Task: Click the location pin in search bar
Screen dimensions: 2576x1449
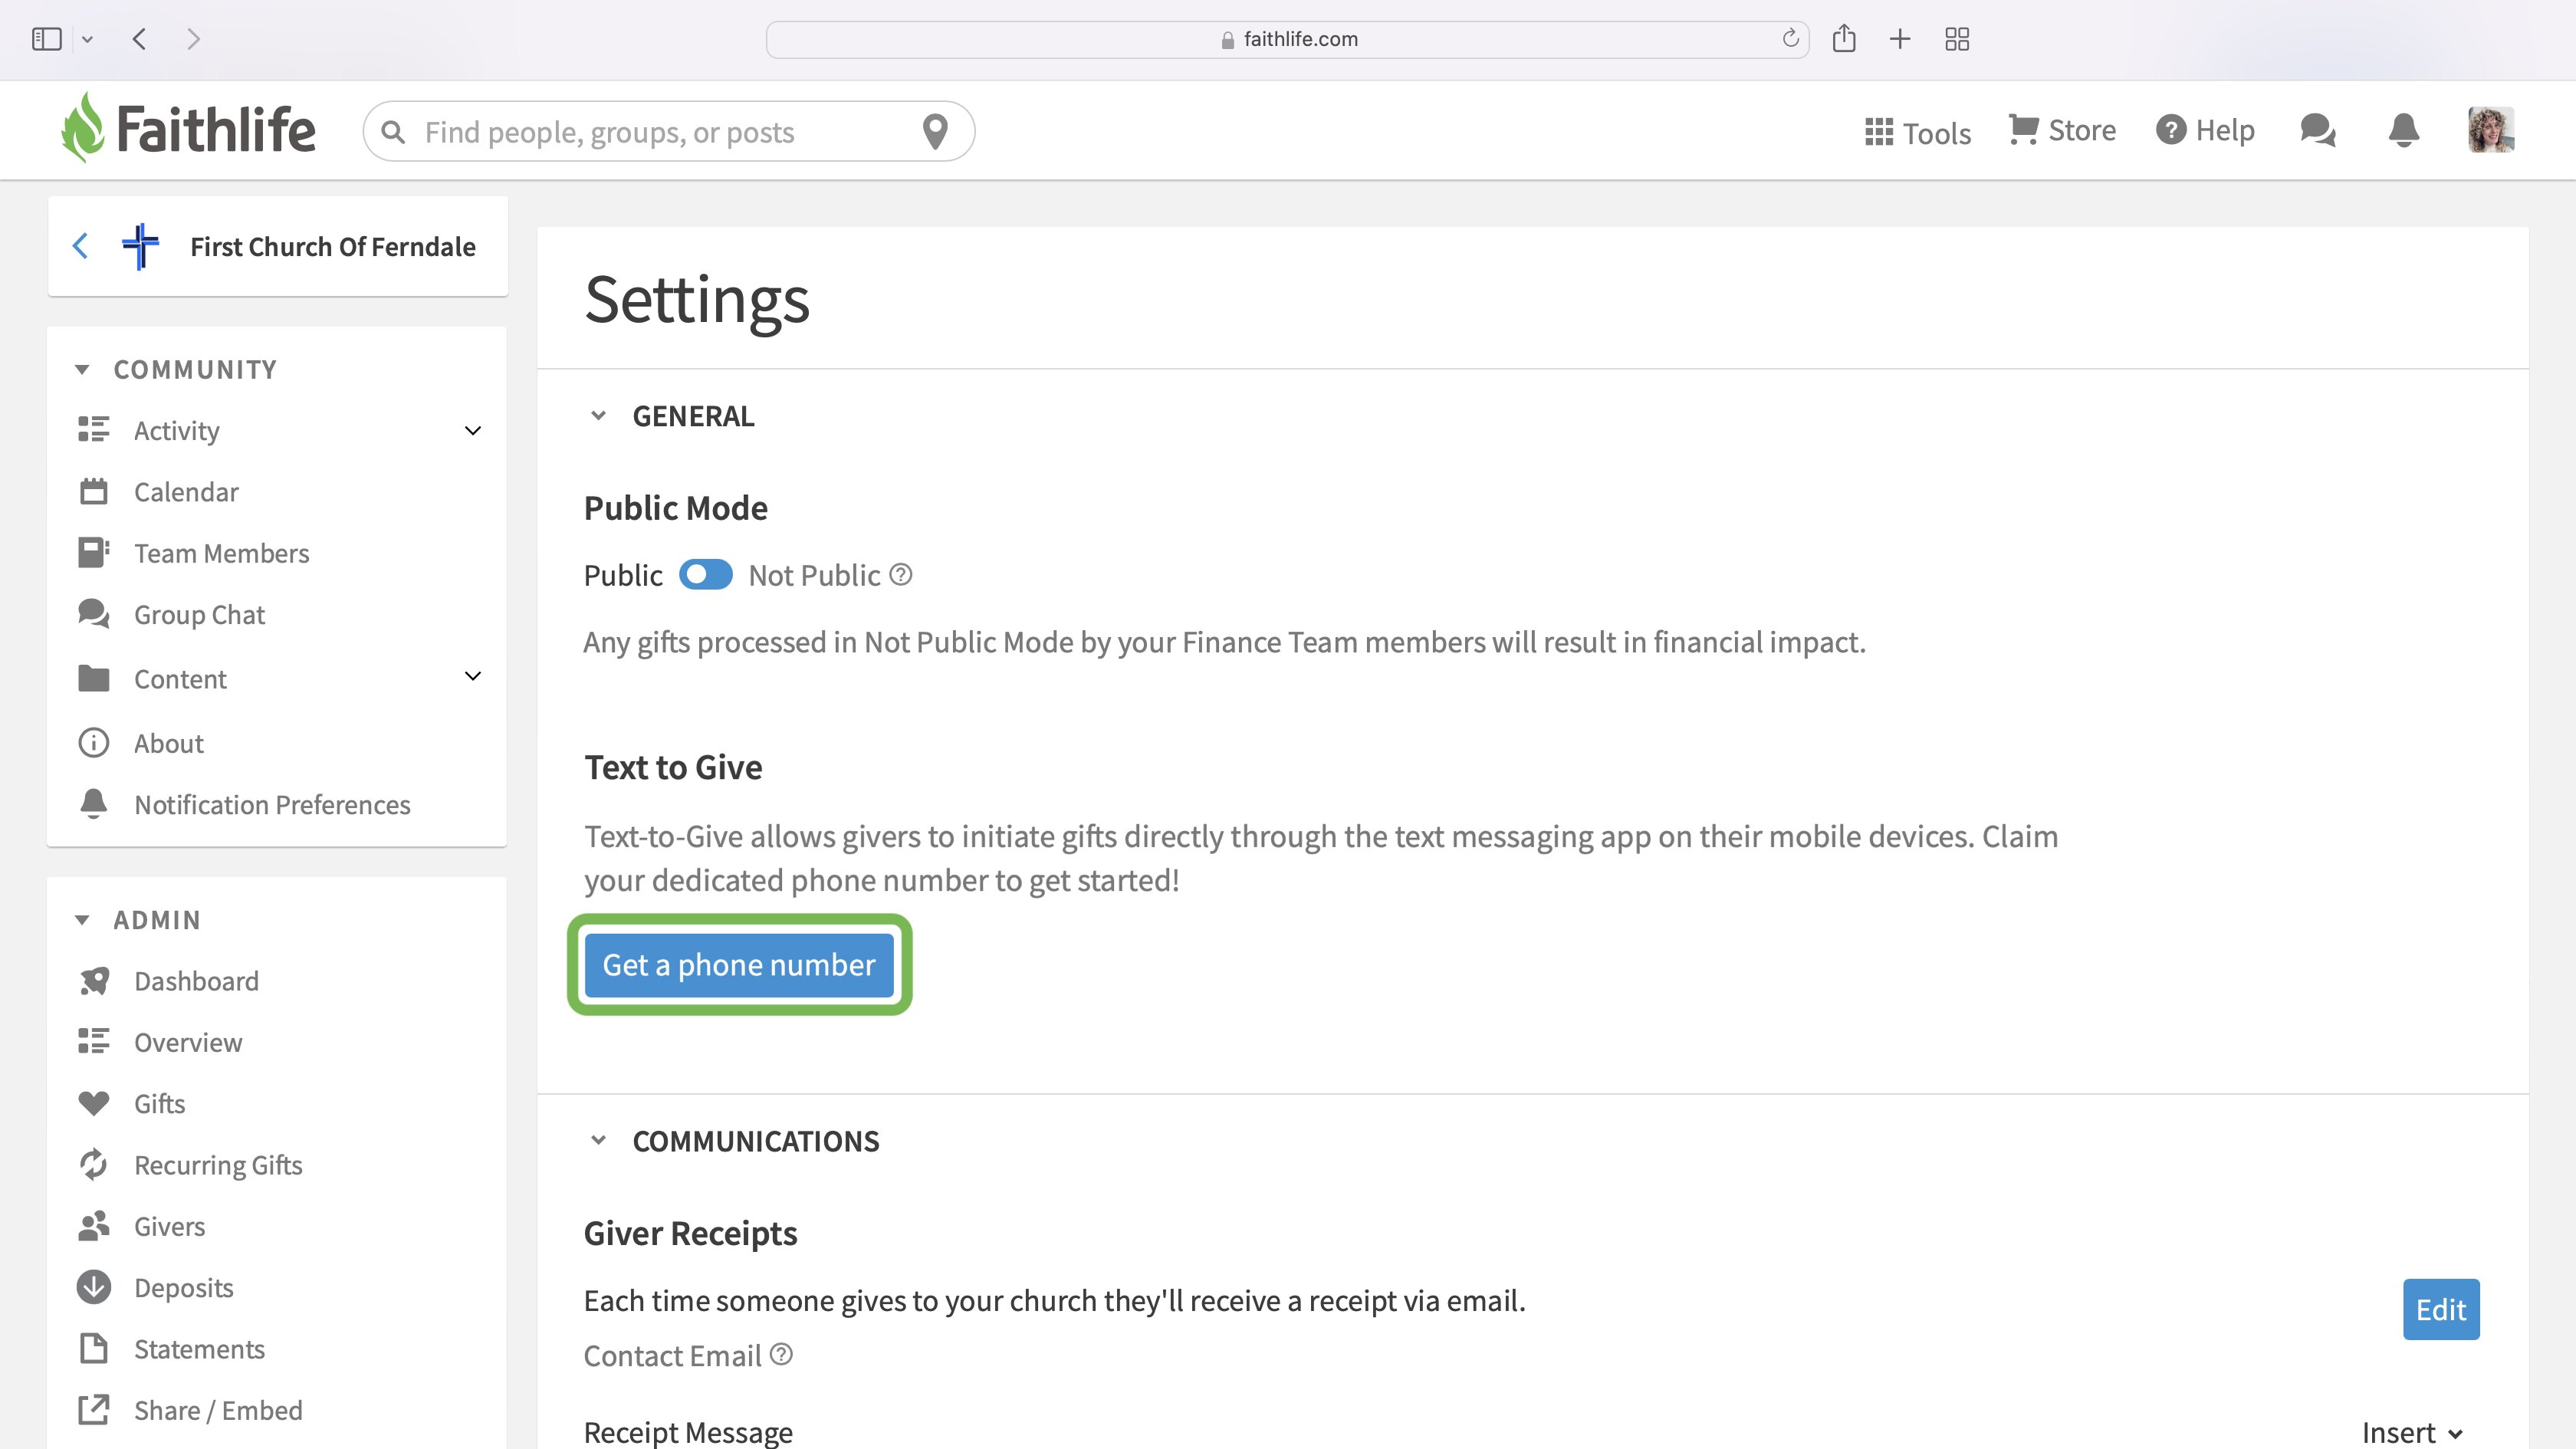Action: [x=935, y=131]
